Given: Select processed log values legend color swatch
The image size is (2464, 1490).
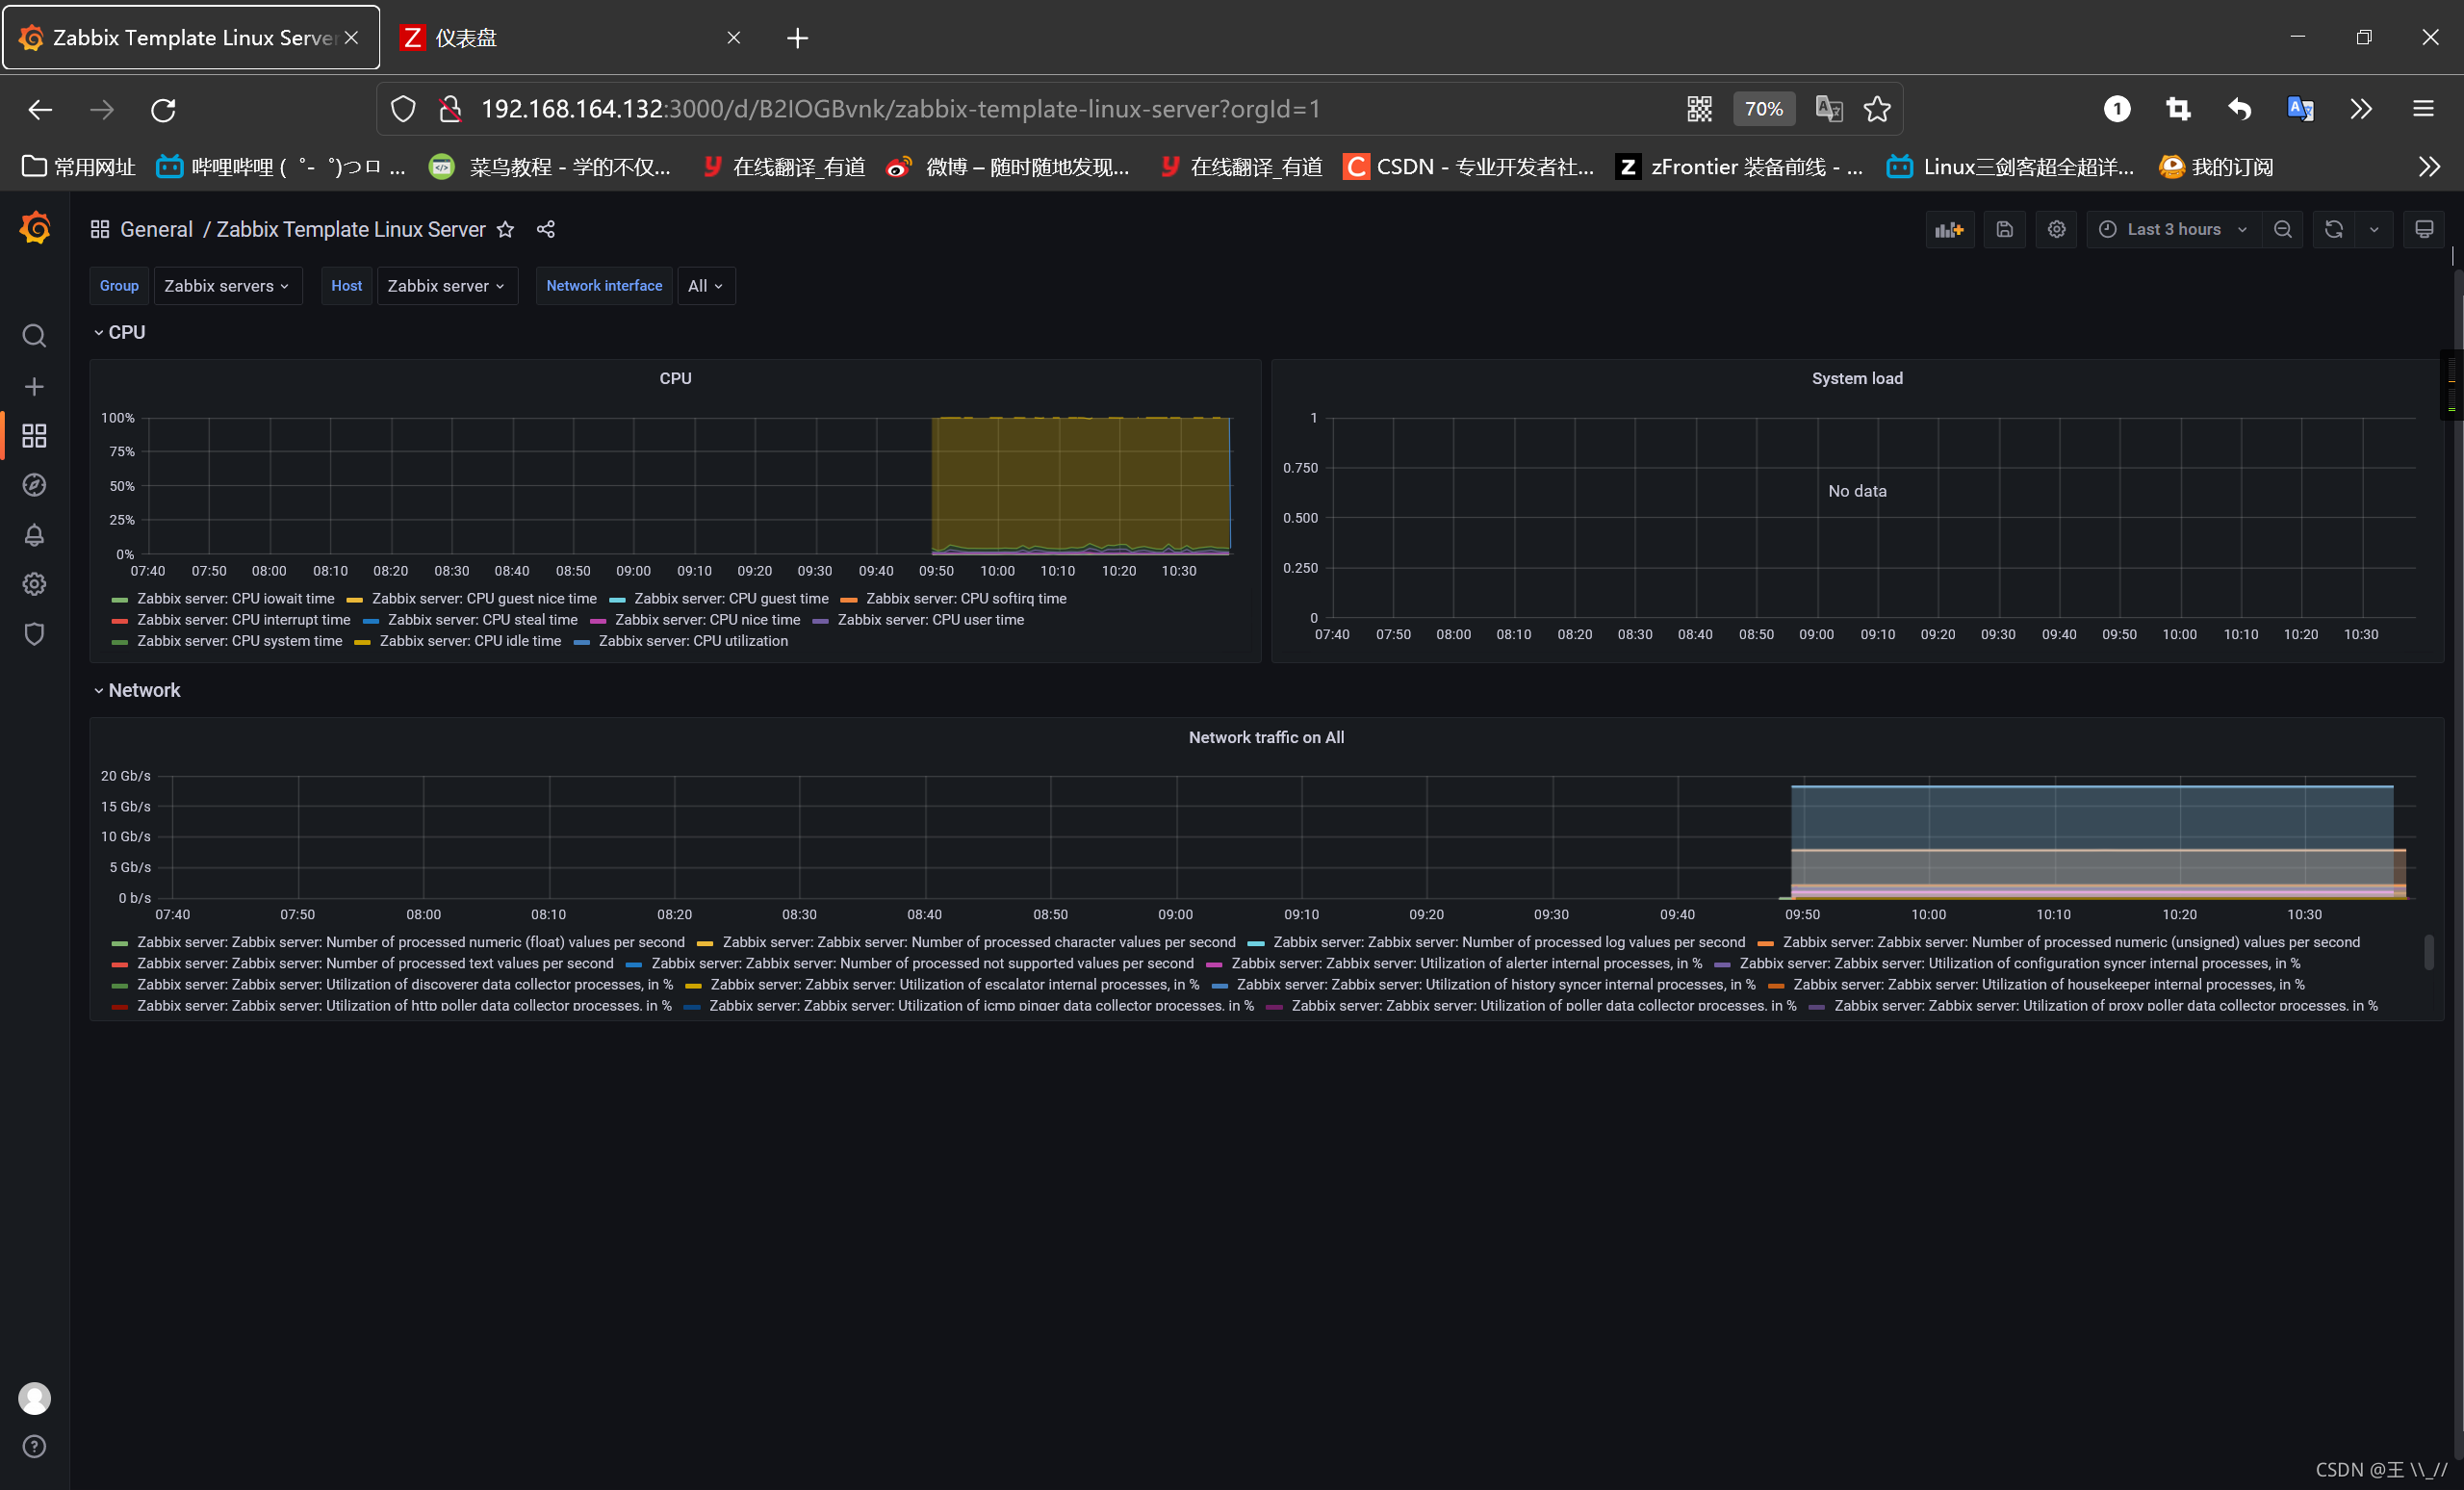Looking at the screenshot, I should tap(1256, 943).
